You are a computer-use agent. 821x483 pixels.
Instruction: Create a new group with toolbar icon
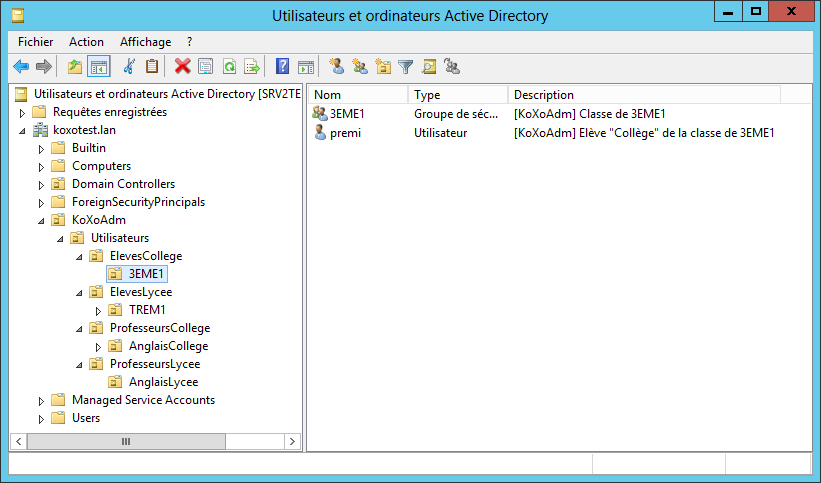tap(360, 67)
